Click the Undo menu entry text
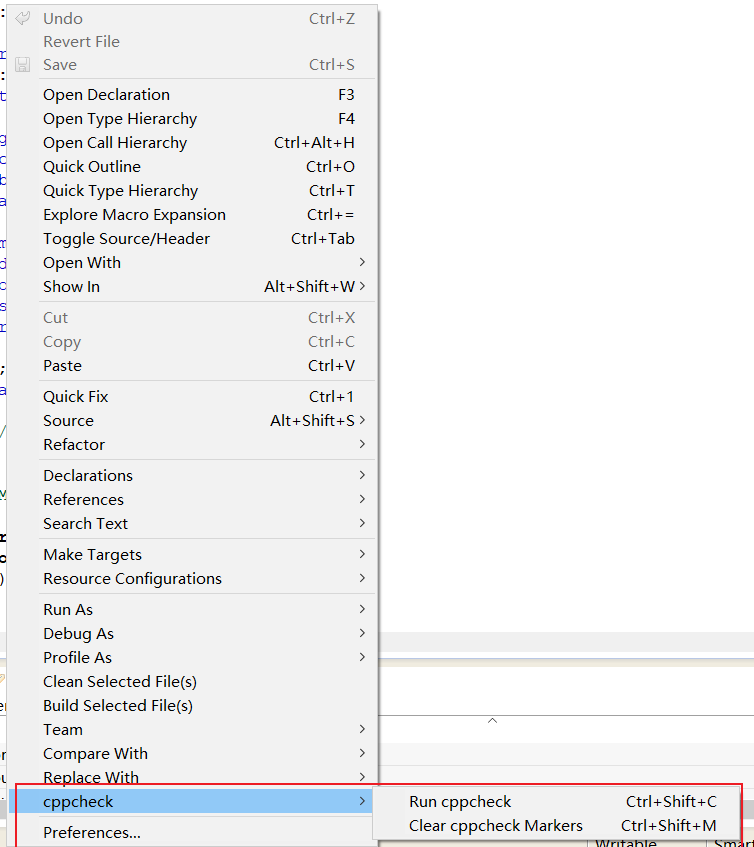Viewport: 754px width, 847px height. tap(63, 18)
